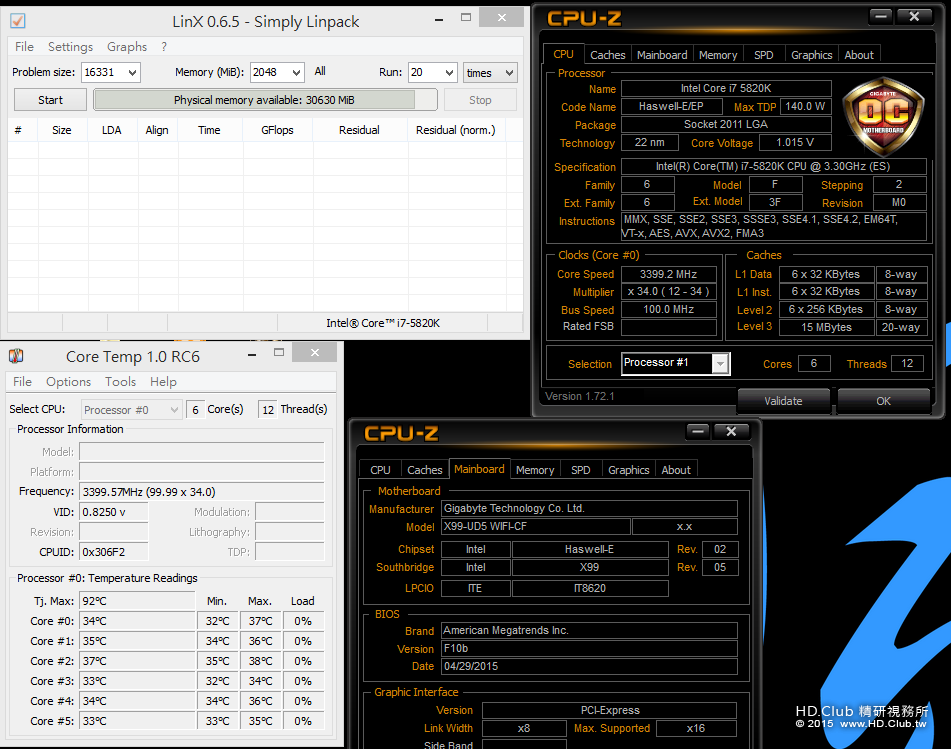Click the LinX checkmark app icon

coord(17,21)
